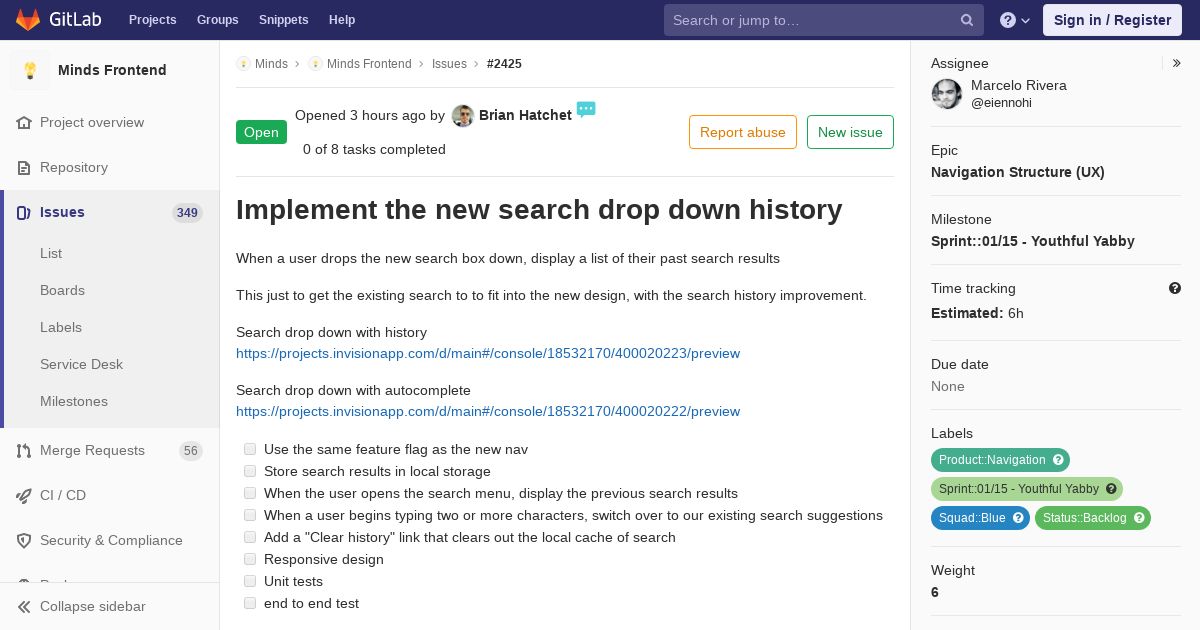The height and width of the screenshot is (630, 1200).
Task: Open the Help question mark menu
Action: [1015, 20]
